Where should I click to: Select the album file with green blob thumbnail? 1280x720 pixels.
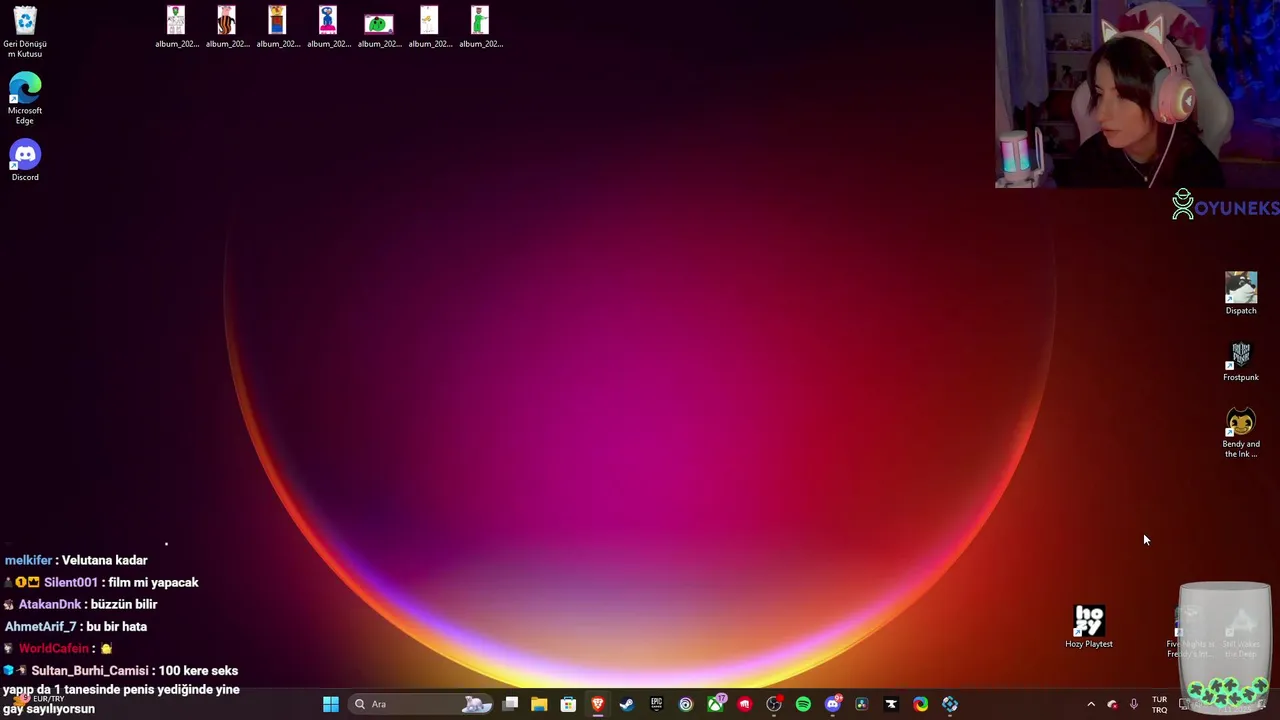point(379,27)
